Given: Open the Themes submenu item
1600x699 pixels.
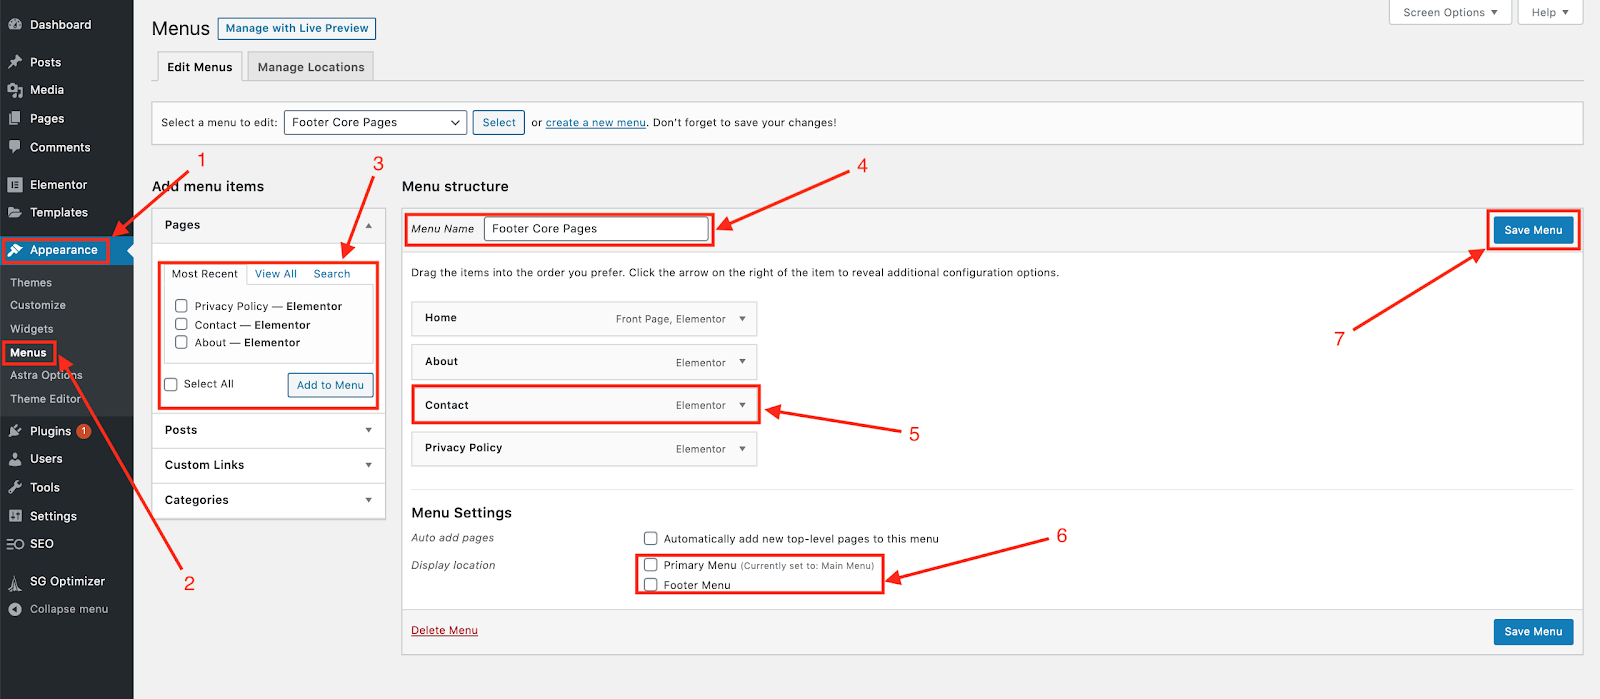Looking at the screenshot, I should coord(31,283).
